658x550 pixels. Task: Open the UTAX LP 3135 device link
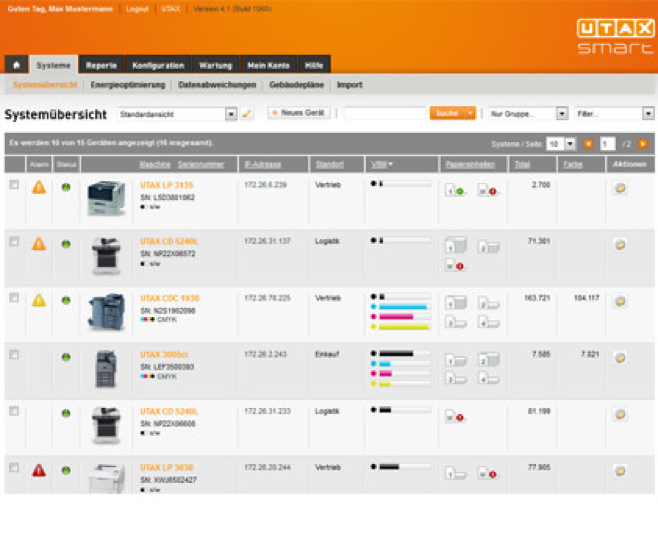167,185
